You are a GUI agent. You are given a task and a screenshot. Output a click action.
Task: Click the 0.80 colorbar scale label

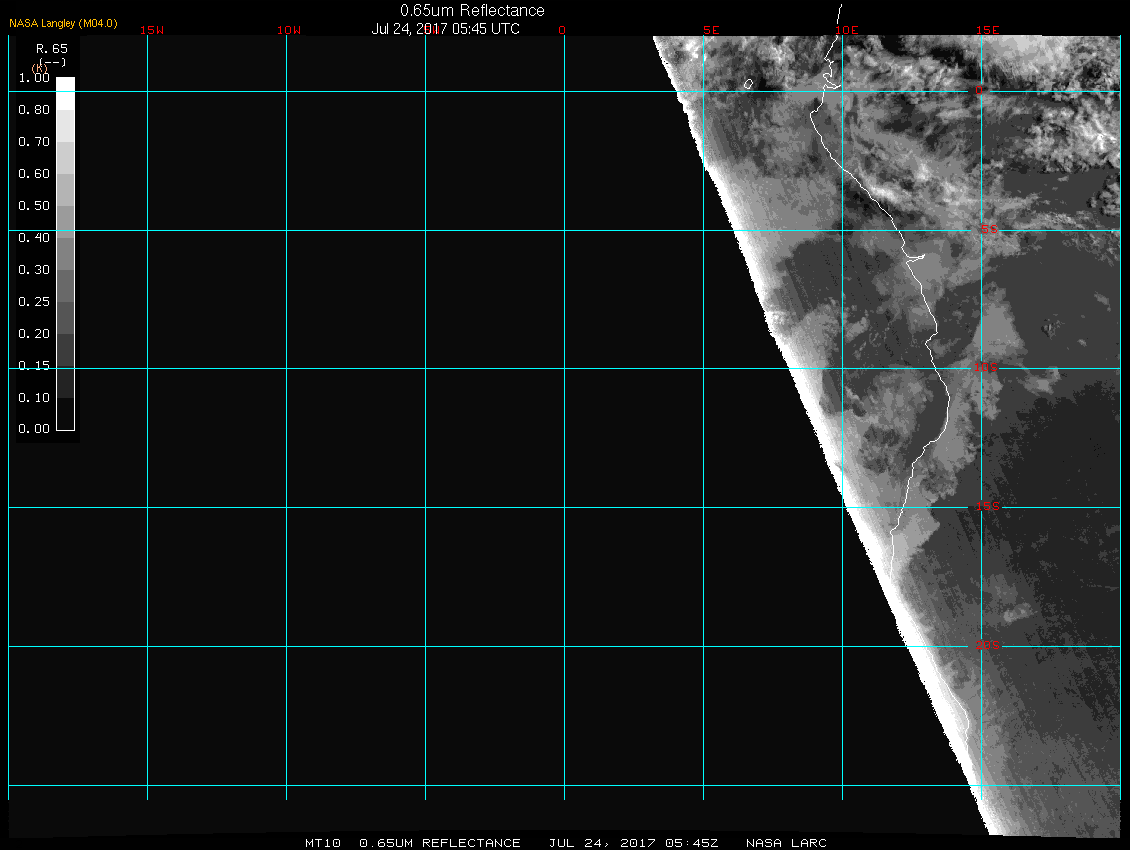pyautogui.click(x=34, y=110)
